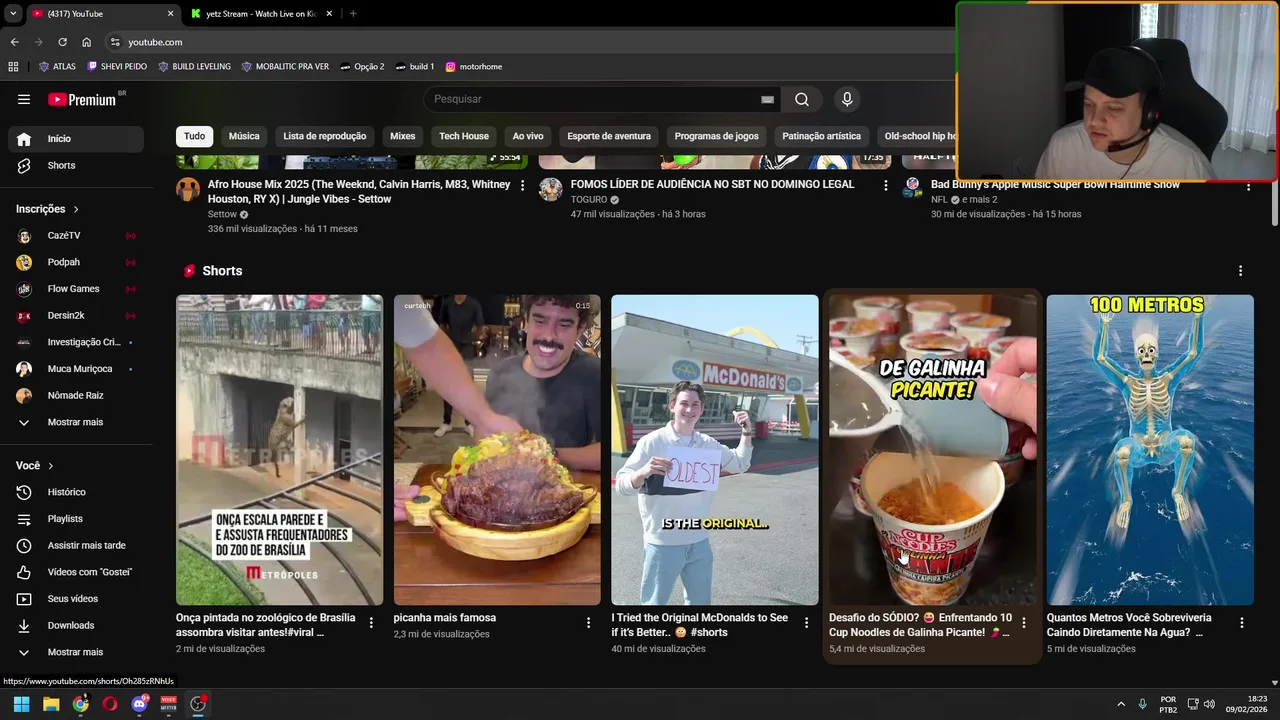Start voice search with the microphone
The height and width of the screenshot is (720, 1280).
[x=847, y=99]
